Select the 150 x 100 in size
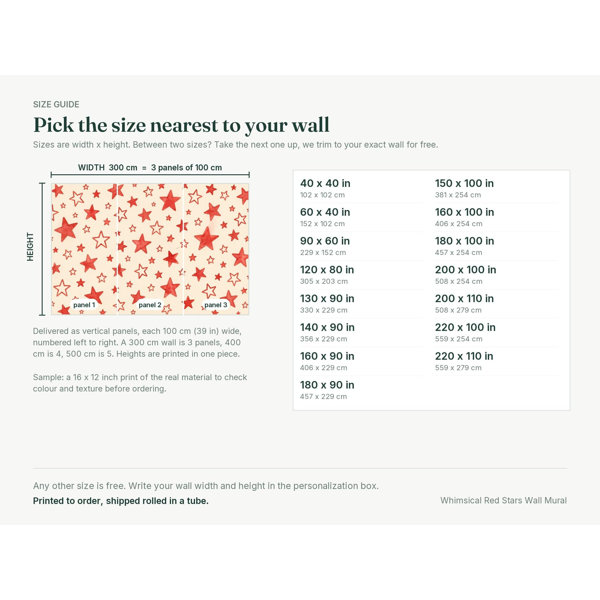This screenshot has width=600, height=600. (x=497, y=189)
